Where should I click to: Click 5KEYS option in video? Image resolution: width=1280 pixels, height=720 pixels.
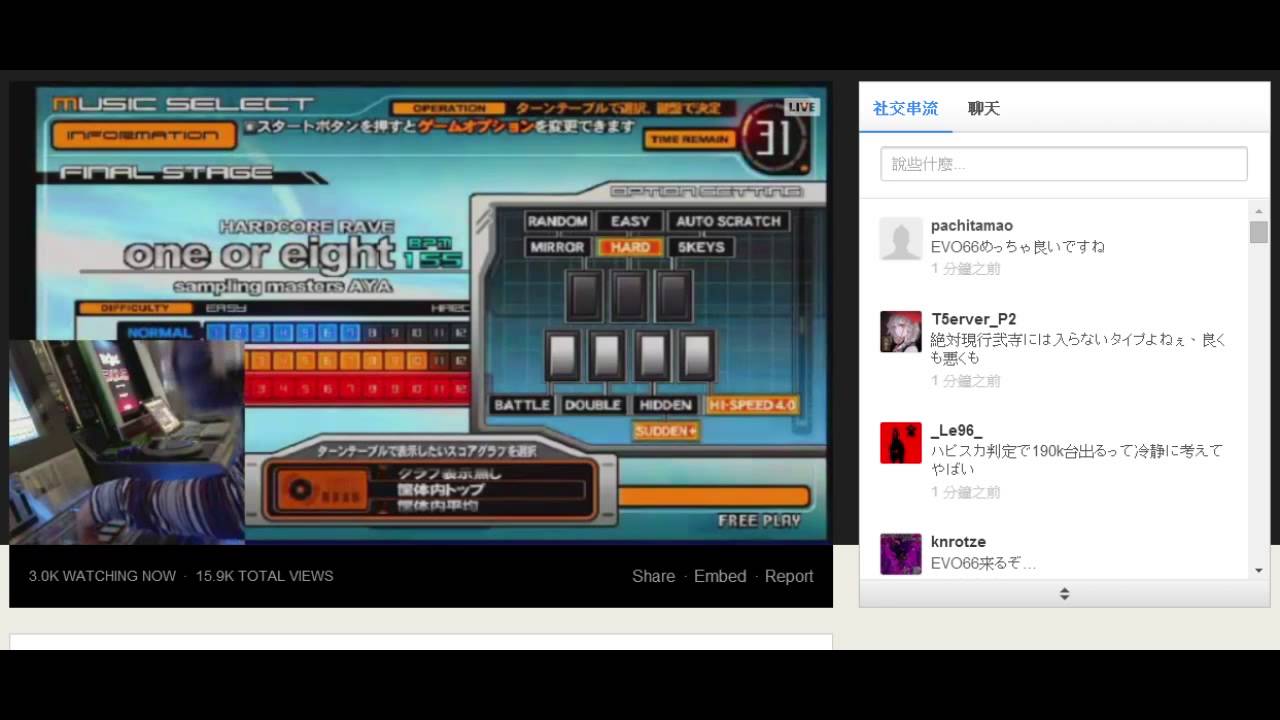(701, 247)
